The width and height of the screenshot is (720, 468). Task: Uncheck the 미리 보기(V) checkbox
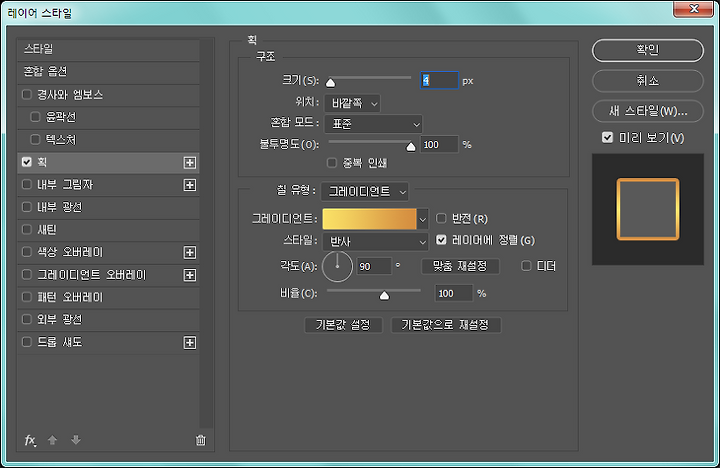tap(608, 137)
